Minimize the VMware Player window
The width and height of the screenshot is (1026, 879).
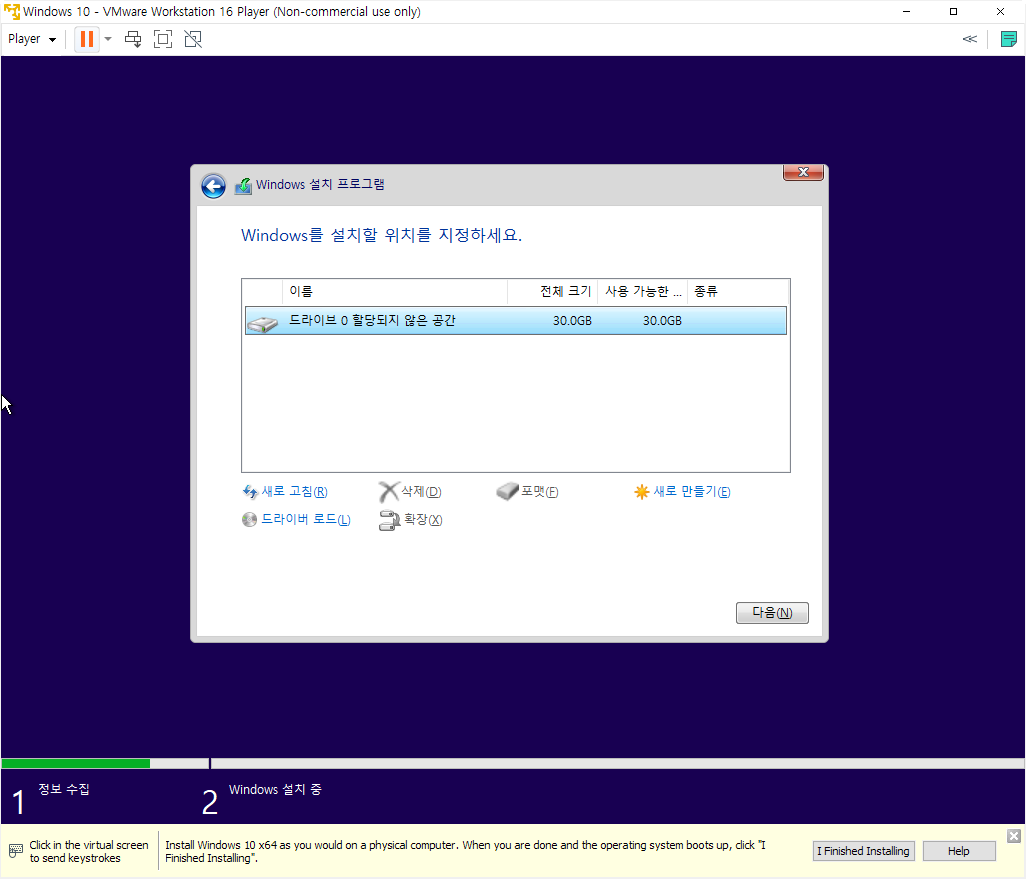[x=906, y=12]
